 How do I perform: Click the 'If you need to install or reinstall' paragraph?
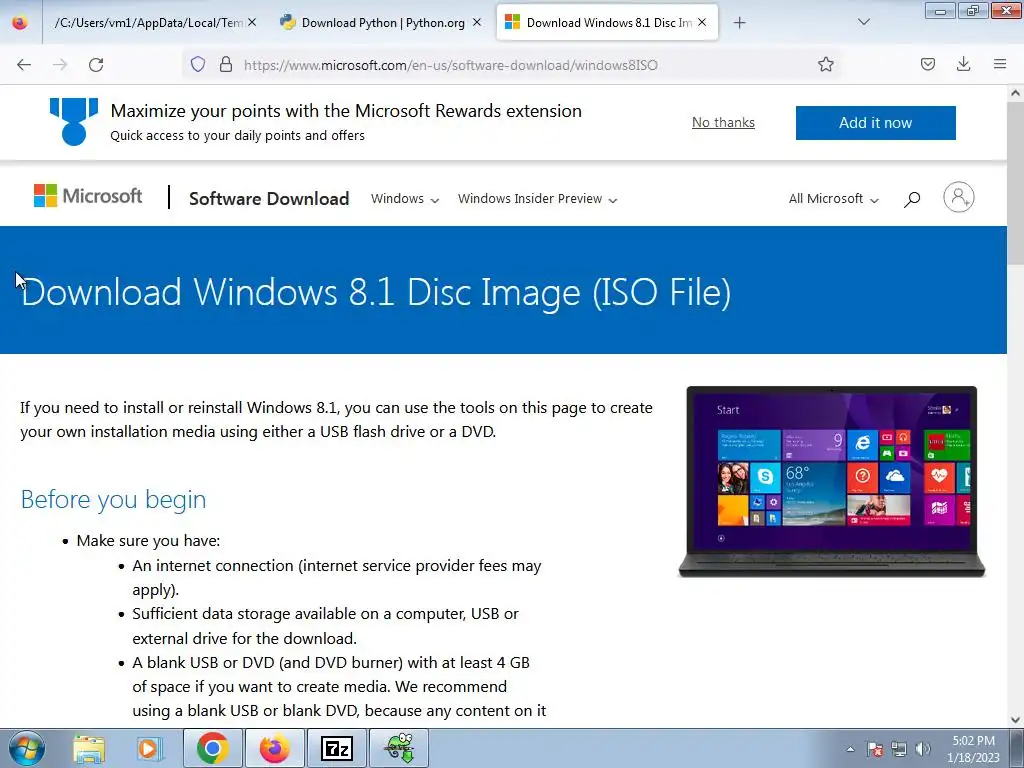tap(336, 419)
